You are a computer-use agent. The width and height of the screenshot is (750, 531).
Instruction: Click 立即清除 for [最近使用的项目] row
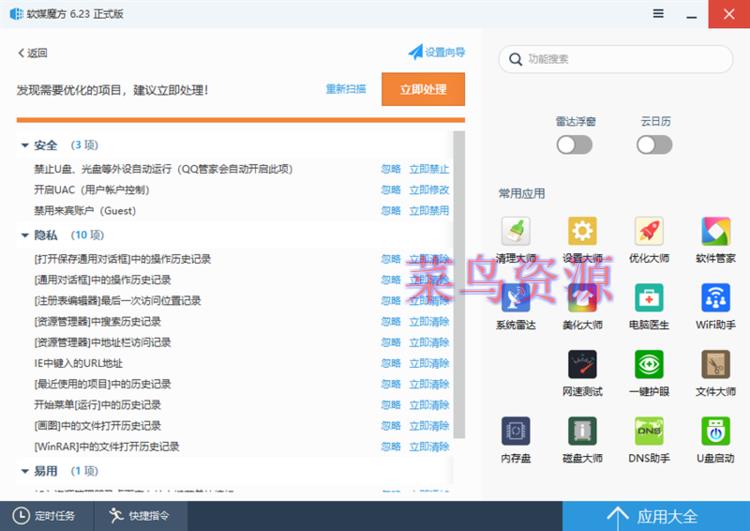[429, 384]
